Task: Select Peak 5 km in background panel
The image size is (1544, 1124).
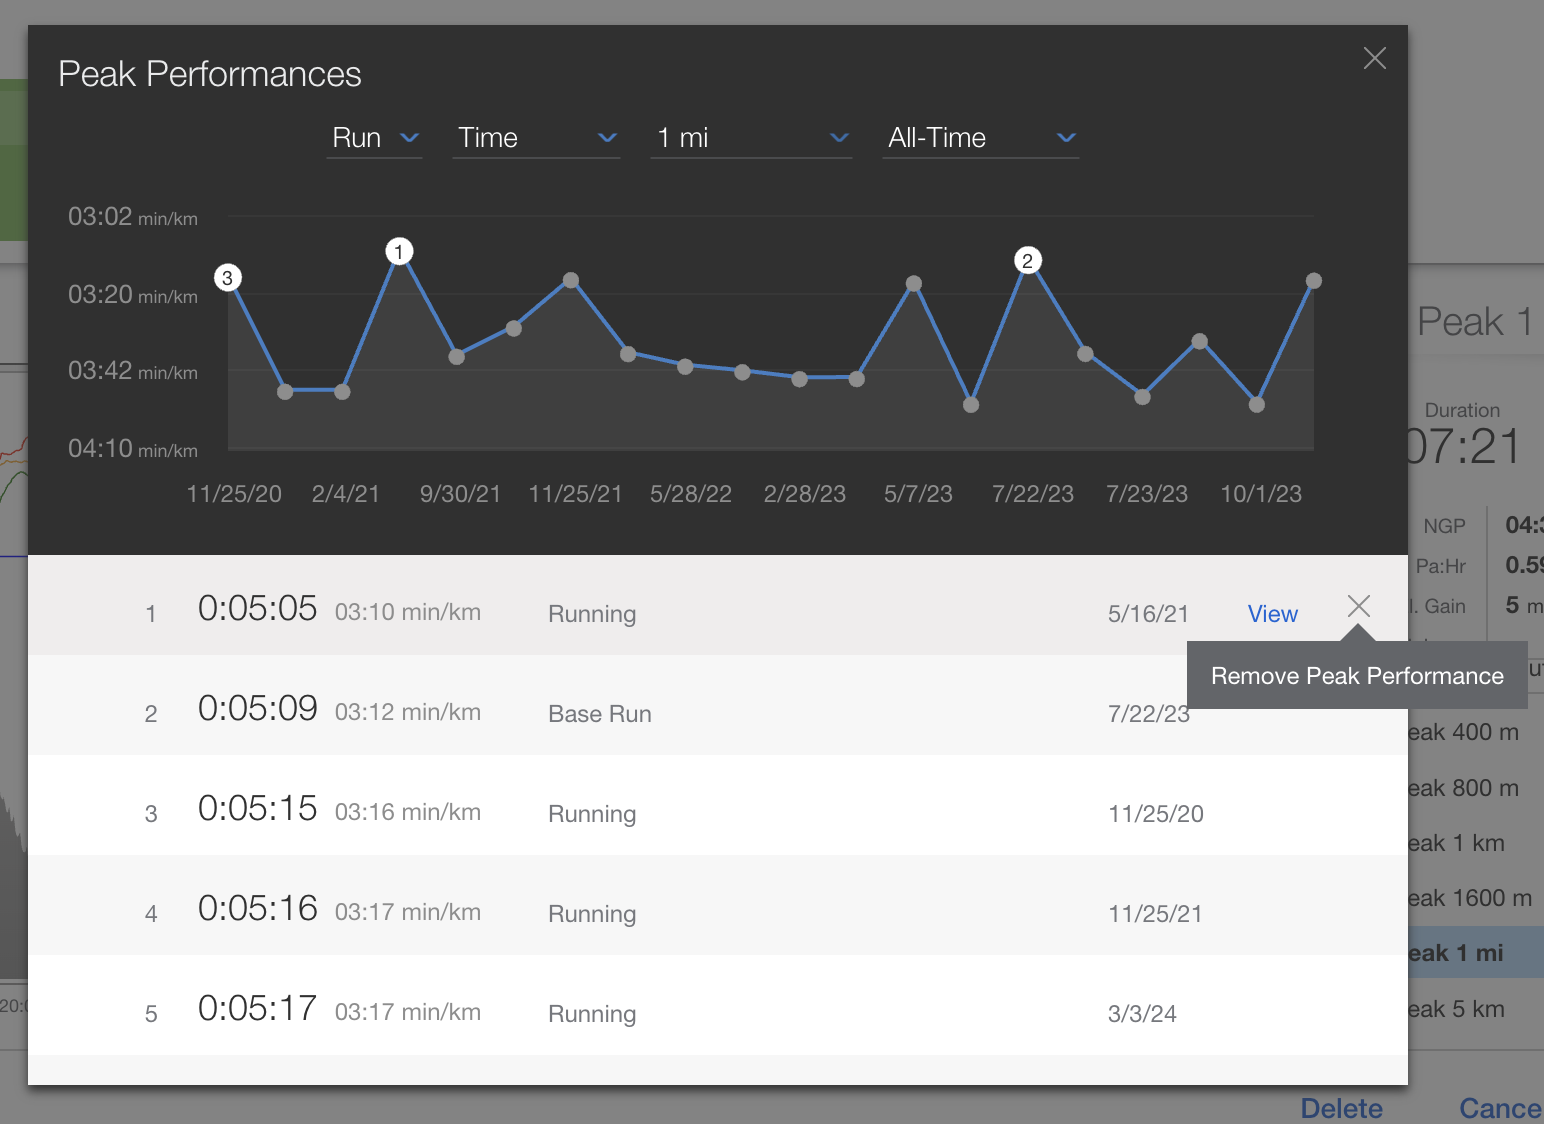Action: pyautogui.click(x=1457, y=1009)
